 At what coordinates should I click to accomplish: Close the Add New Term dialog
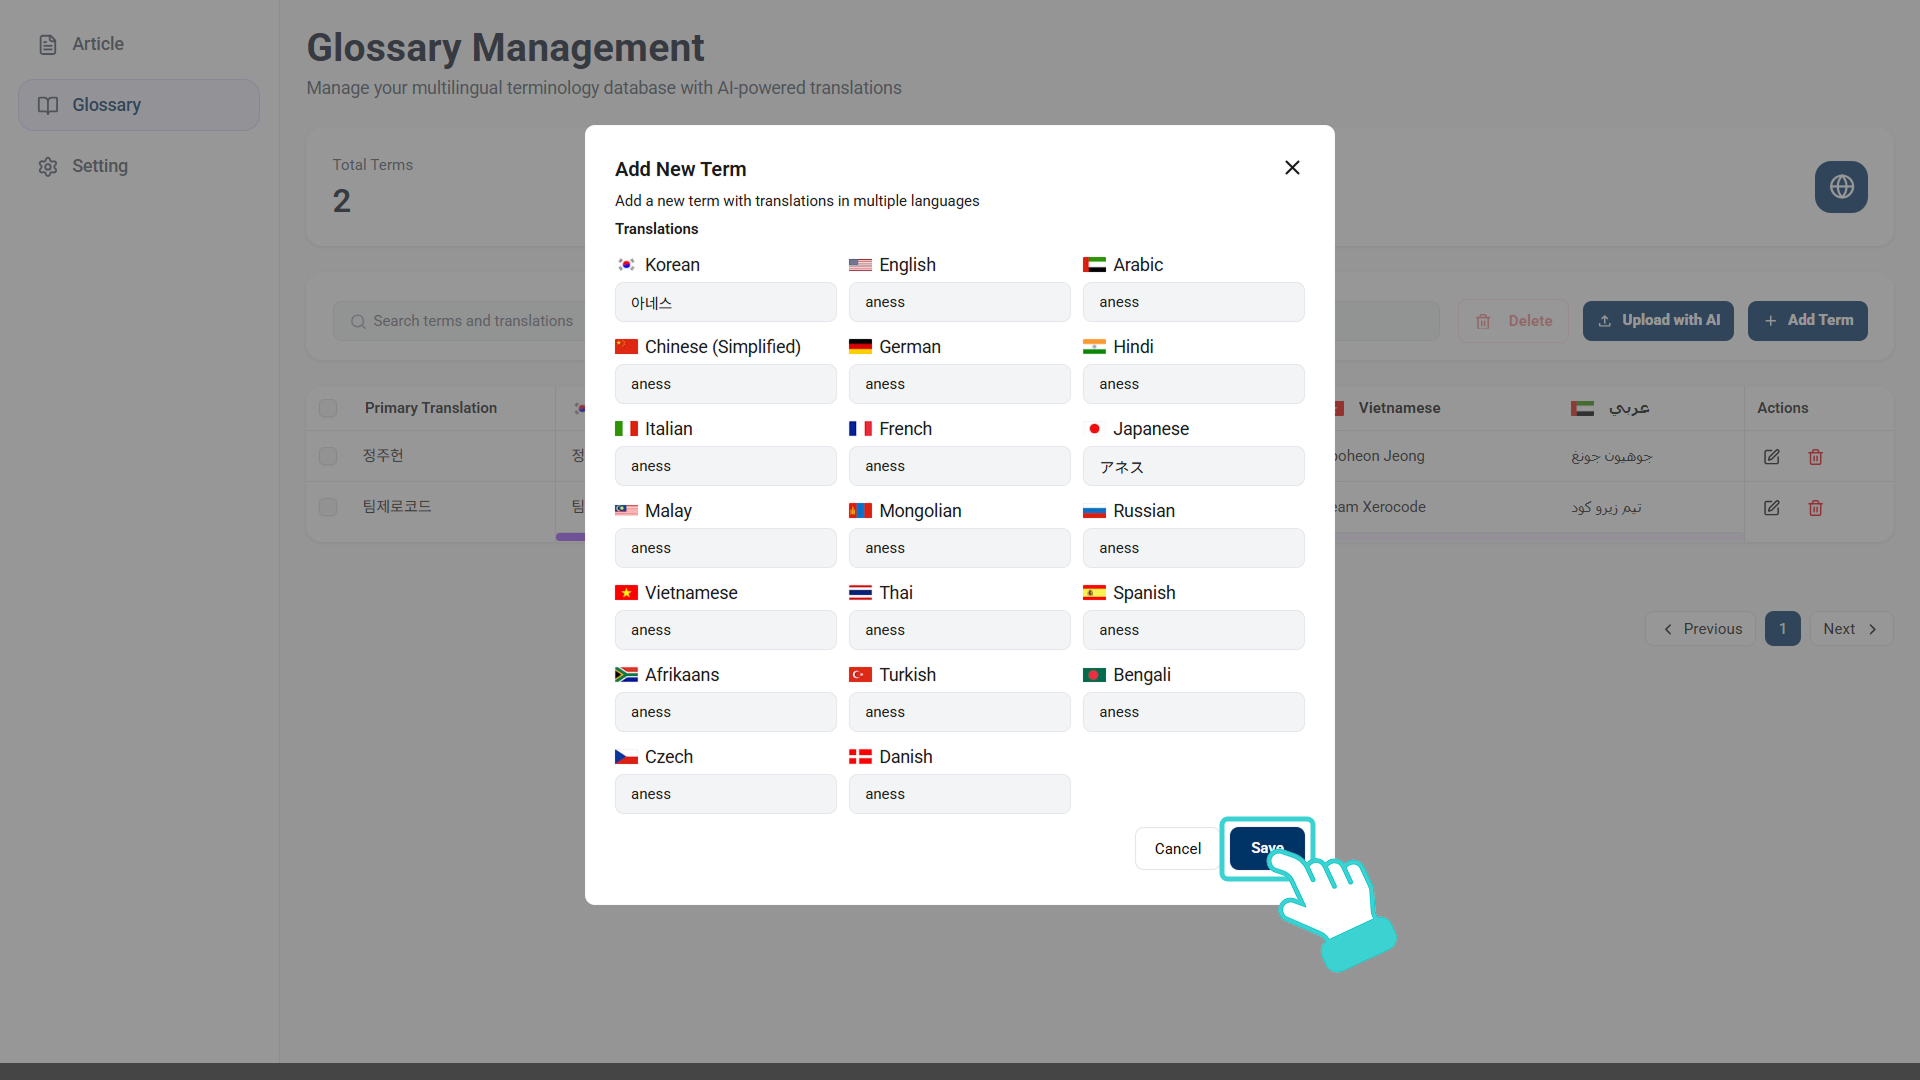(x=1292, y=168)
